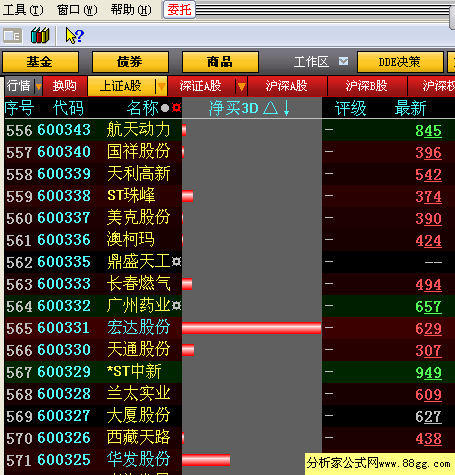Activate the context help cursor icon
Image resolution: width=455 pixels, height=475 pixels.
75,36
